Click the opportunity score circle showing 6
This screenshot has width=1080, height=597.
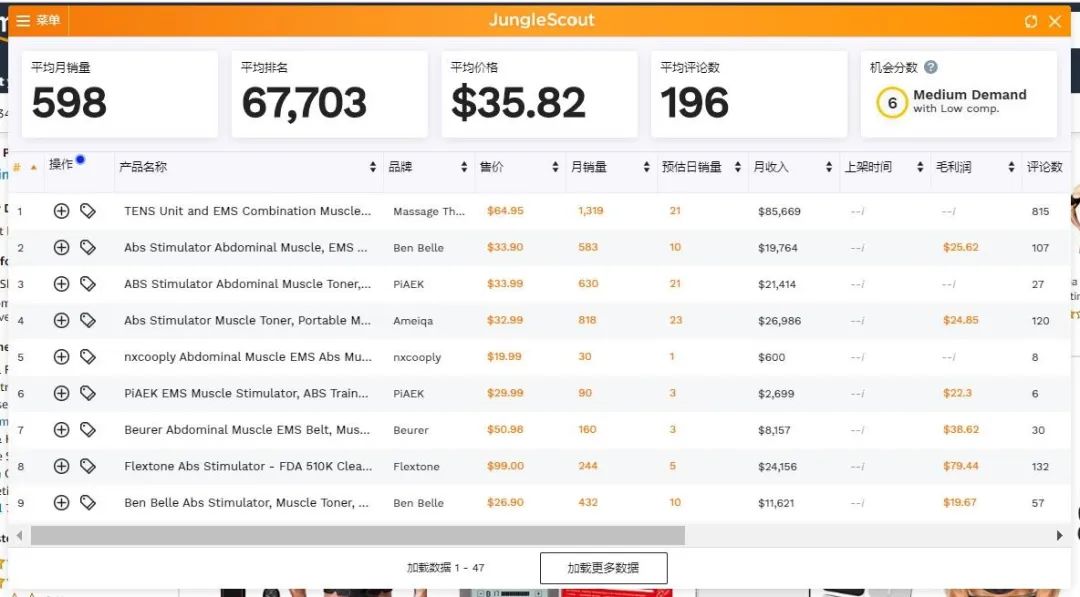[x=892, y=103]
